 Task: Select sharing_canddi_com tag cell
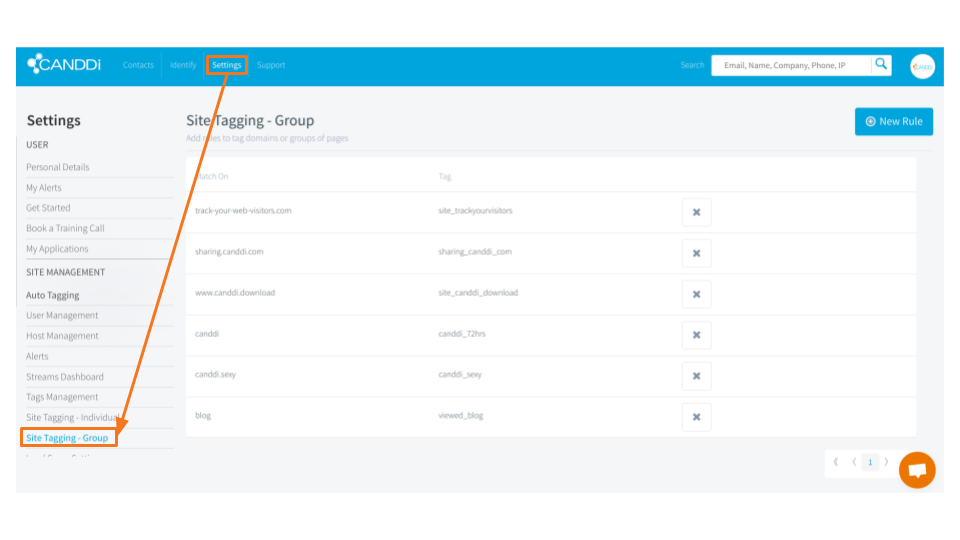pos(474,252)
